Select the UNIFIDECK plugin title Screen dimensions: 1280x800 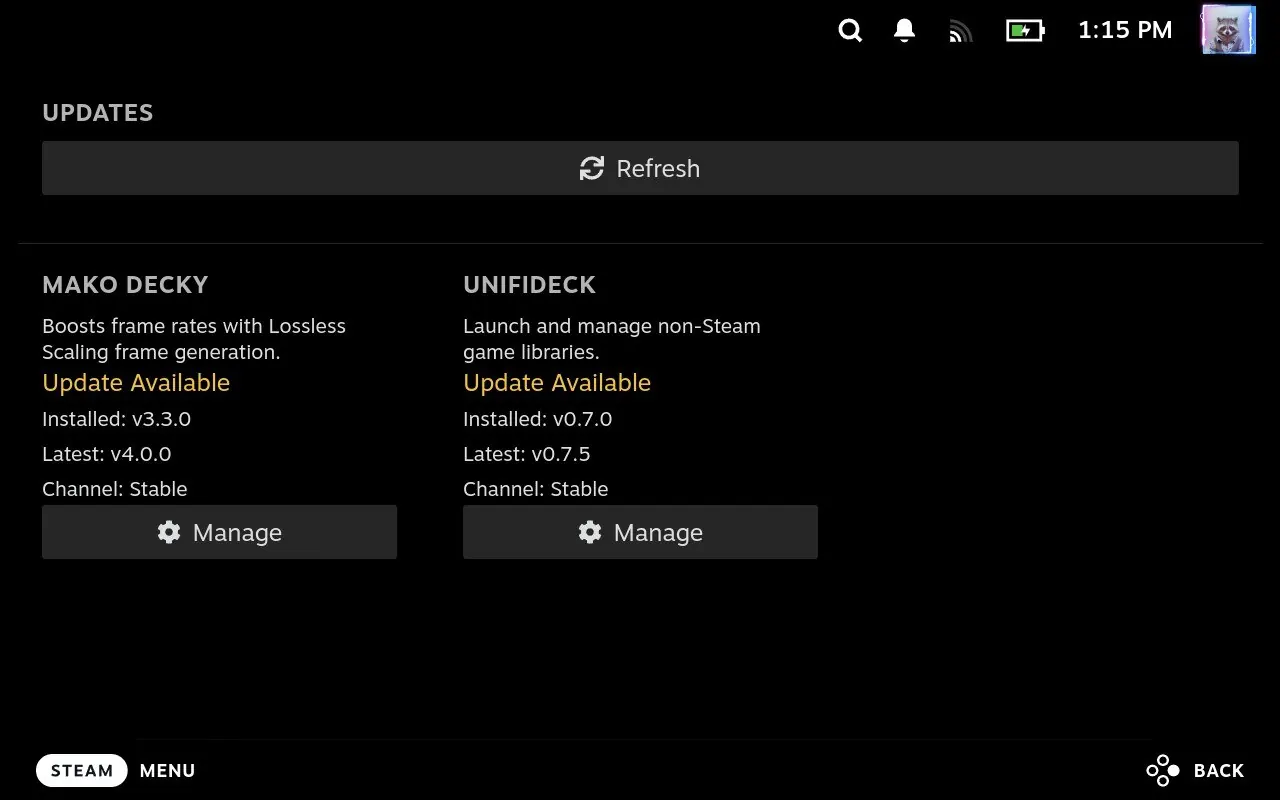pyautogui.click(x=529, y=285)
